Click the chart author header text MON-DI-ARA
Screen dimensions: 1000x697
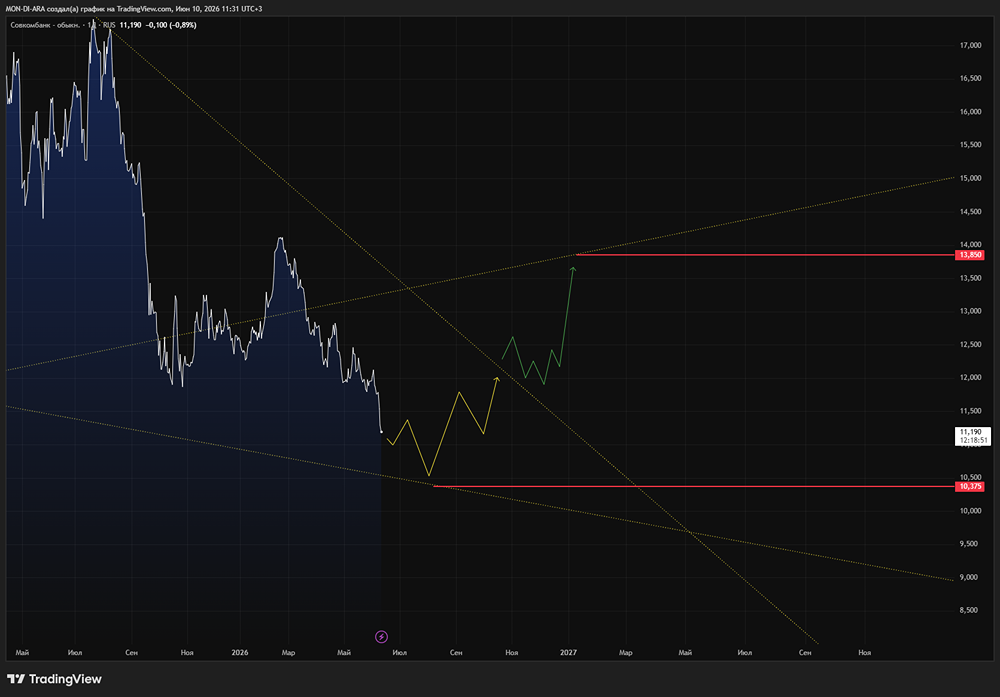[25, 9]
